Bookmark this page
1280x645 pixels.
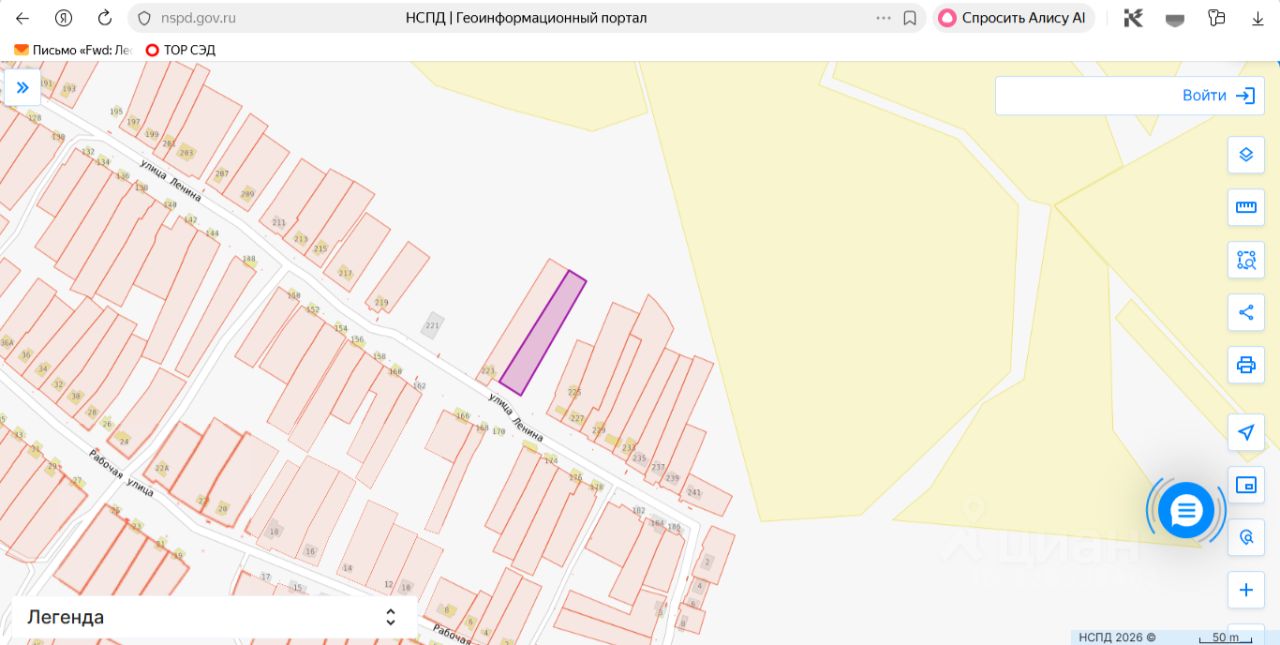coord(910,18)
